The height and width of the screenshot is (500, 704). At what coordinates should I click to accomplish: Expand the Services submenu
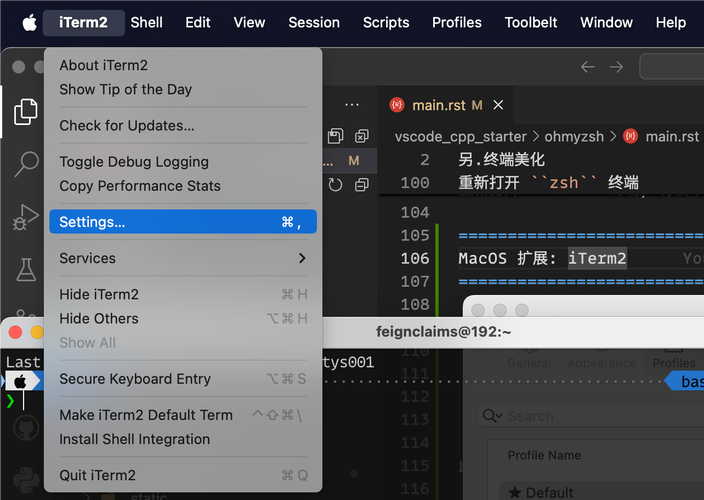click(183, 259)
